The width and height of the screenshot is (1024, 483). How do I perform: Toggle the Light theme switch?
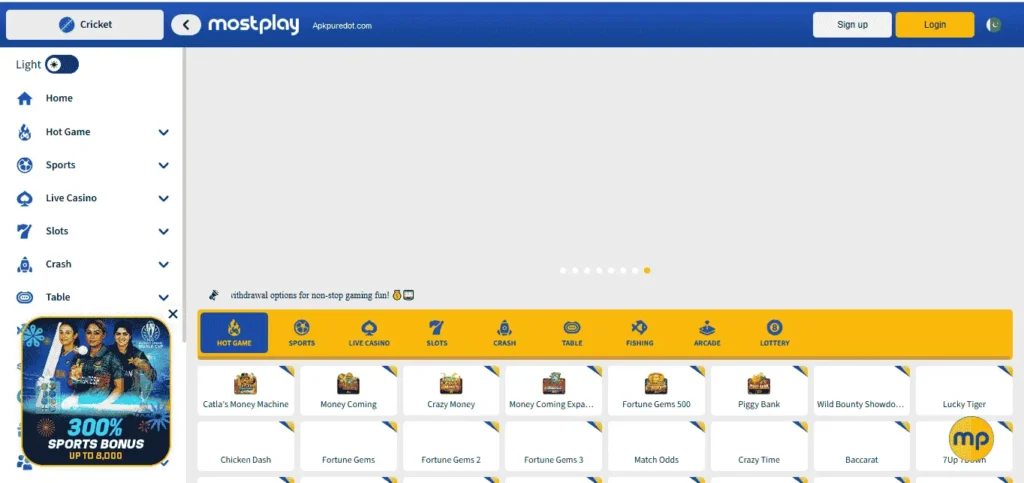click(61, 65)
